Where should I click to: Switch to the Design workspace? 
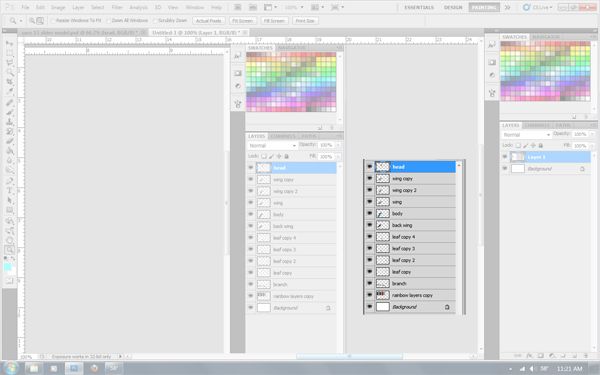point(453,7)
